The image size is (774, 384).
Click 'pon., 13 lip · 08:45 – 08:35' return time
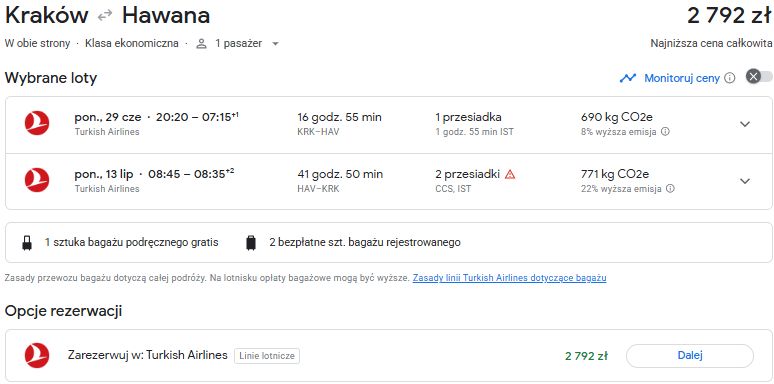pyautogui.click(x=155, y=174)
